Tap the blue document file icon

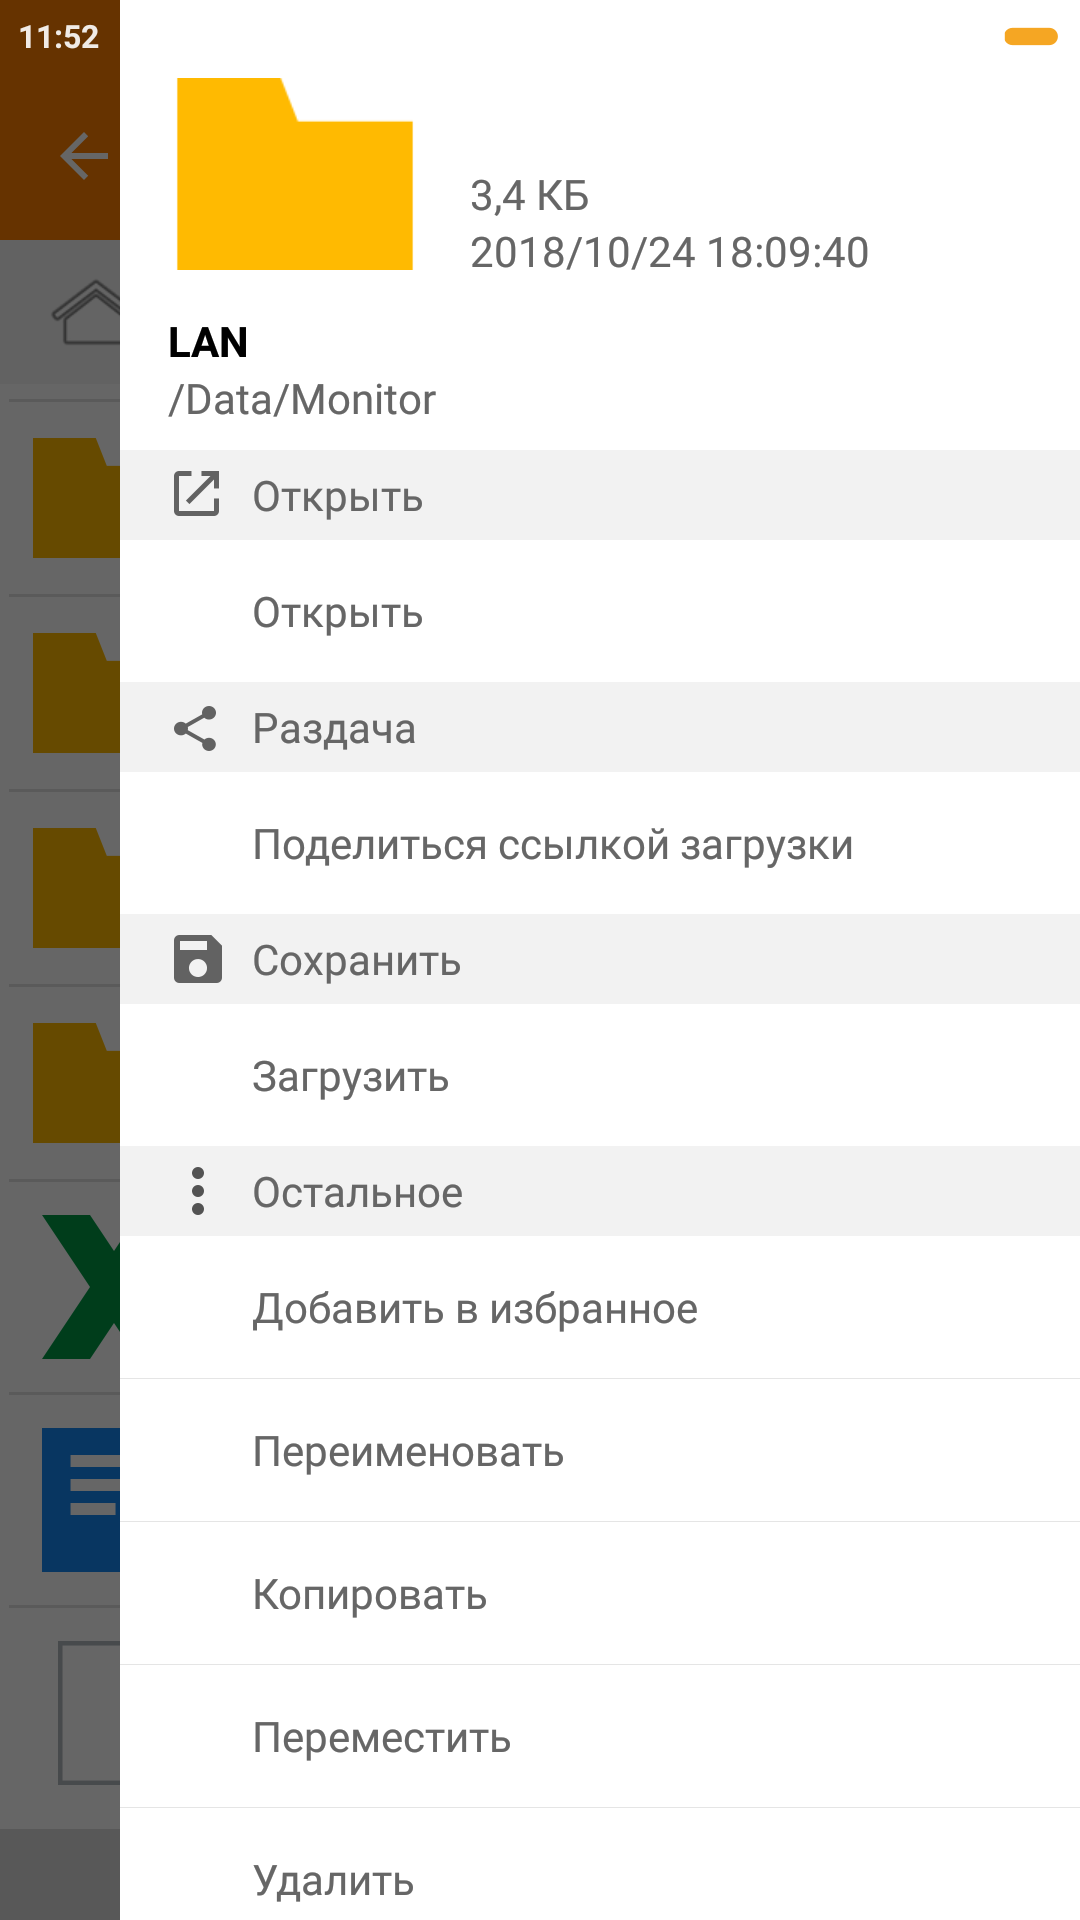pos(82,1499)
